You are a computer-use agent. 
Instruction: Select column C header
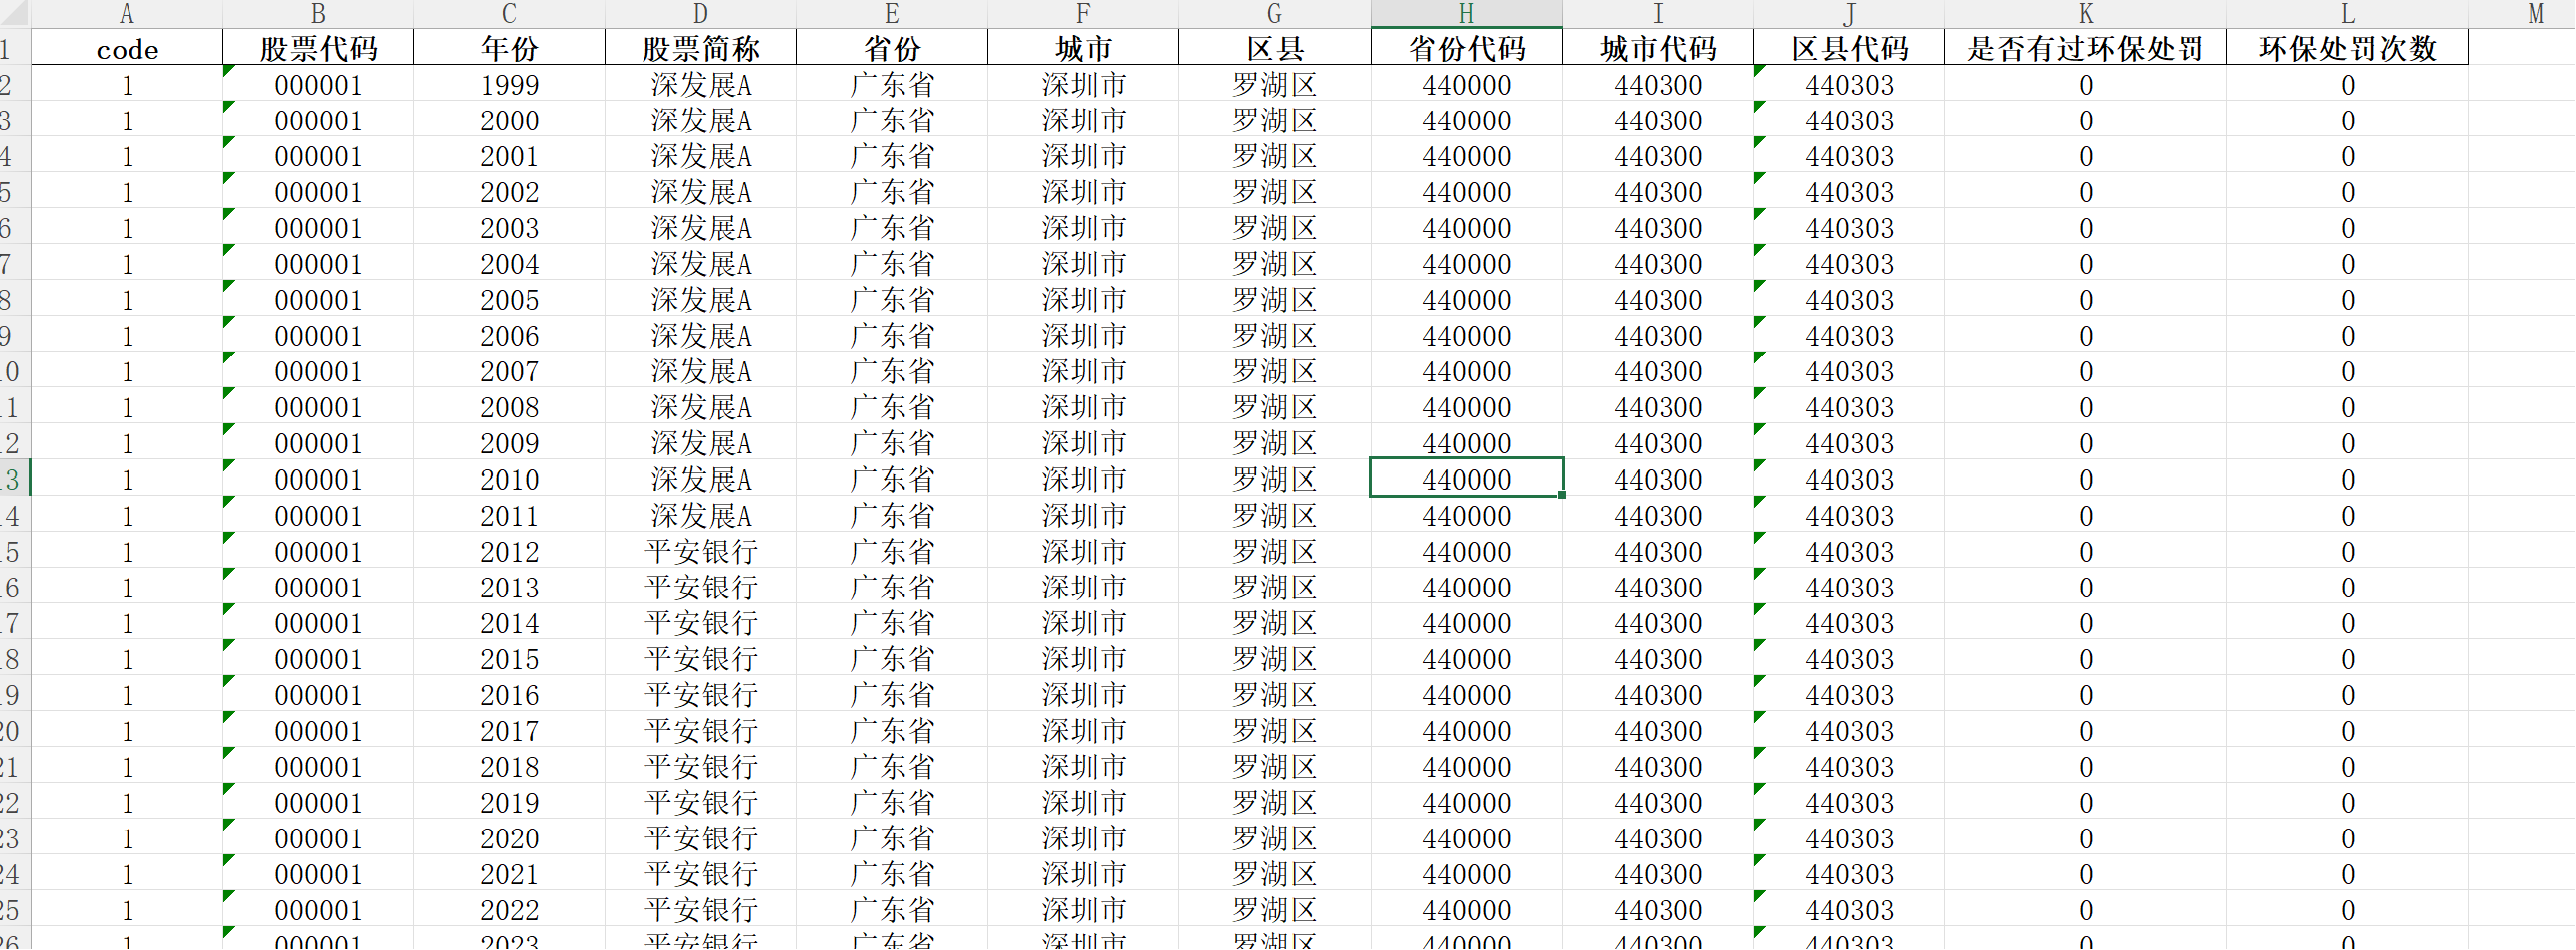point(509,13)
